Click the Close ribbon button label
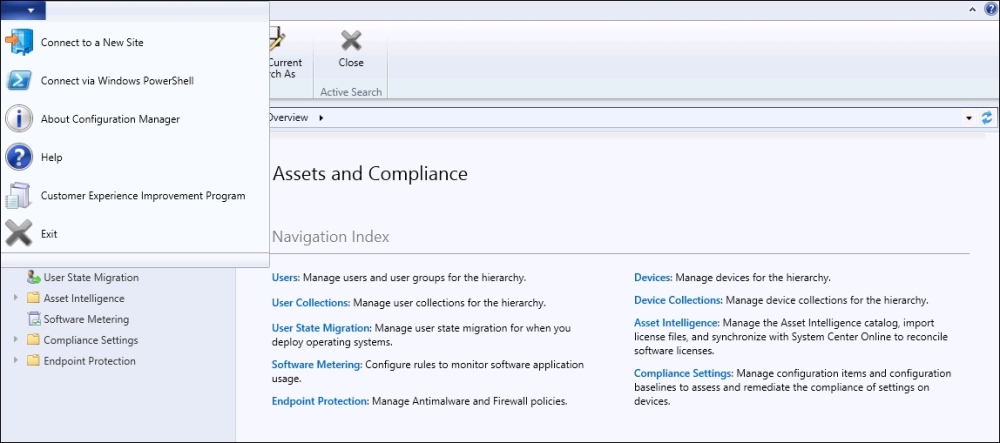Viewport: 1000px width, 443px height. click(x=351, y=62)
